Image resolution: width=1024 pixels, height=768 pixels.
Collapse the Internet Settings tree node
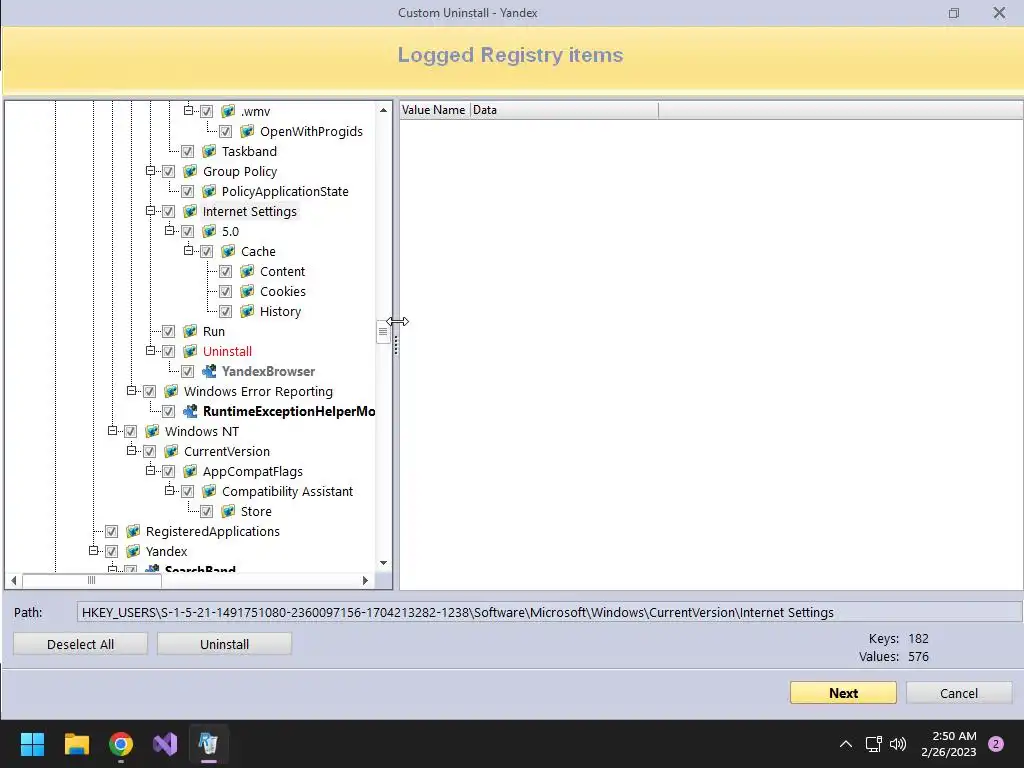[x=150, y=210]
